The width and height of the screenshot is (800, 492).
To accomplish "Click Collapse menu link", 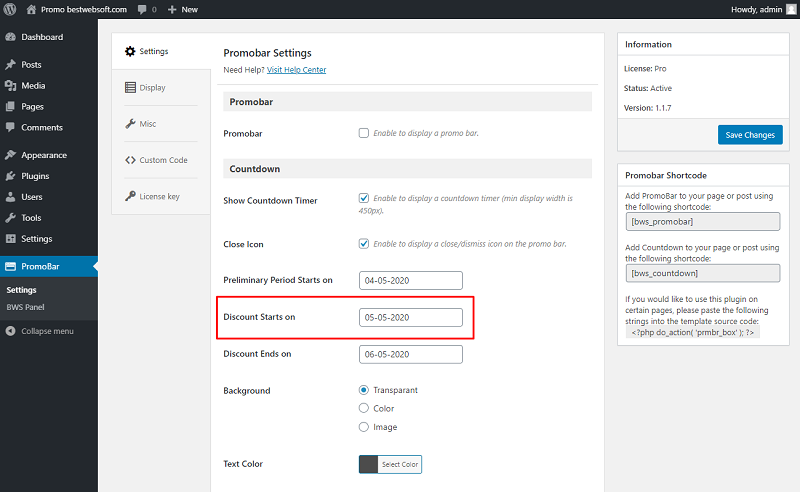I will coord(47,331).
